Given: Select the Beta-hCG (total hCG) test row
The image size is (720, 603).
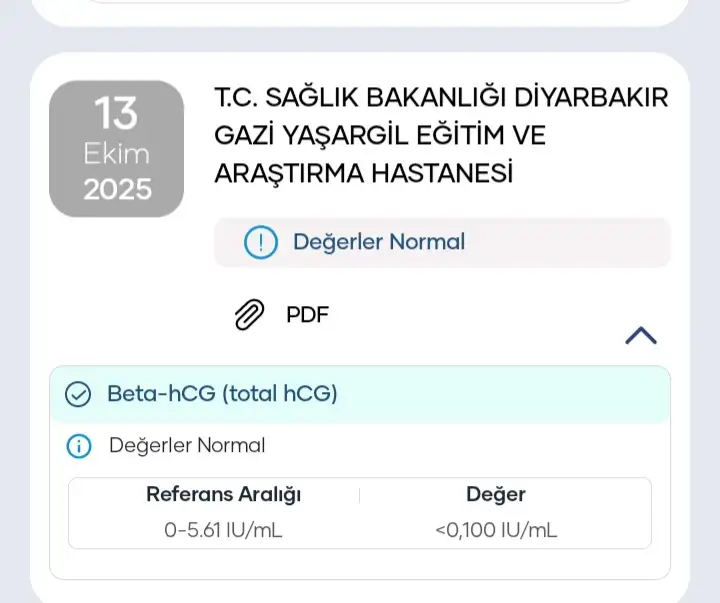Looking at the screenshot, I should (222, 394).
